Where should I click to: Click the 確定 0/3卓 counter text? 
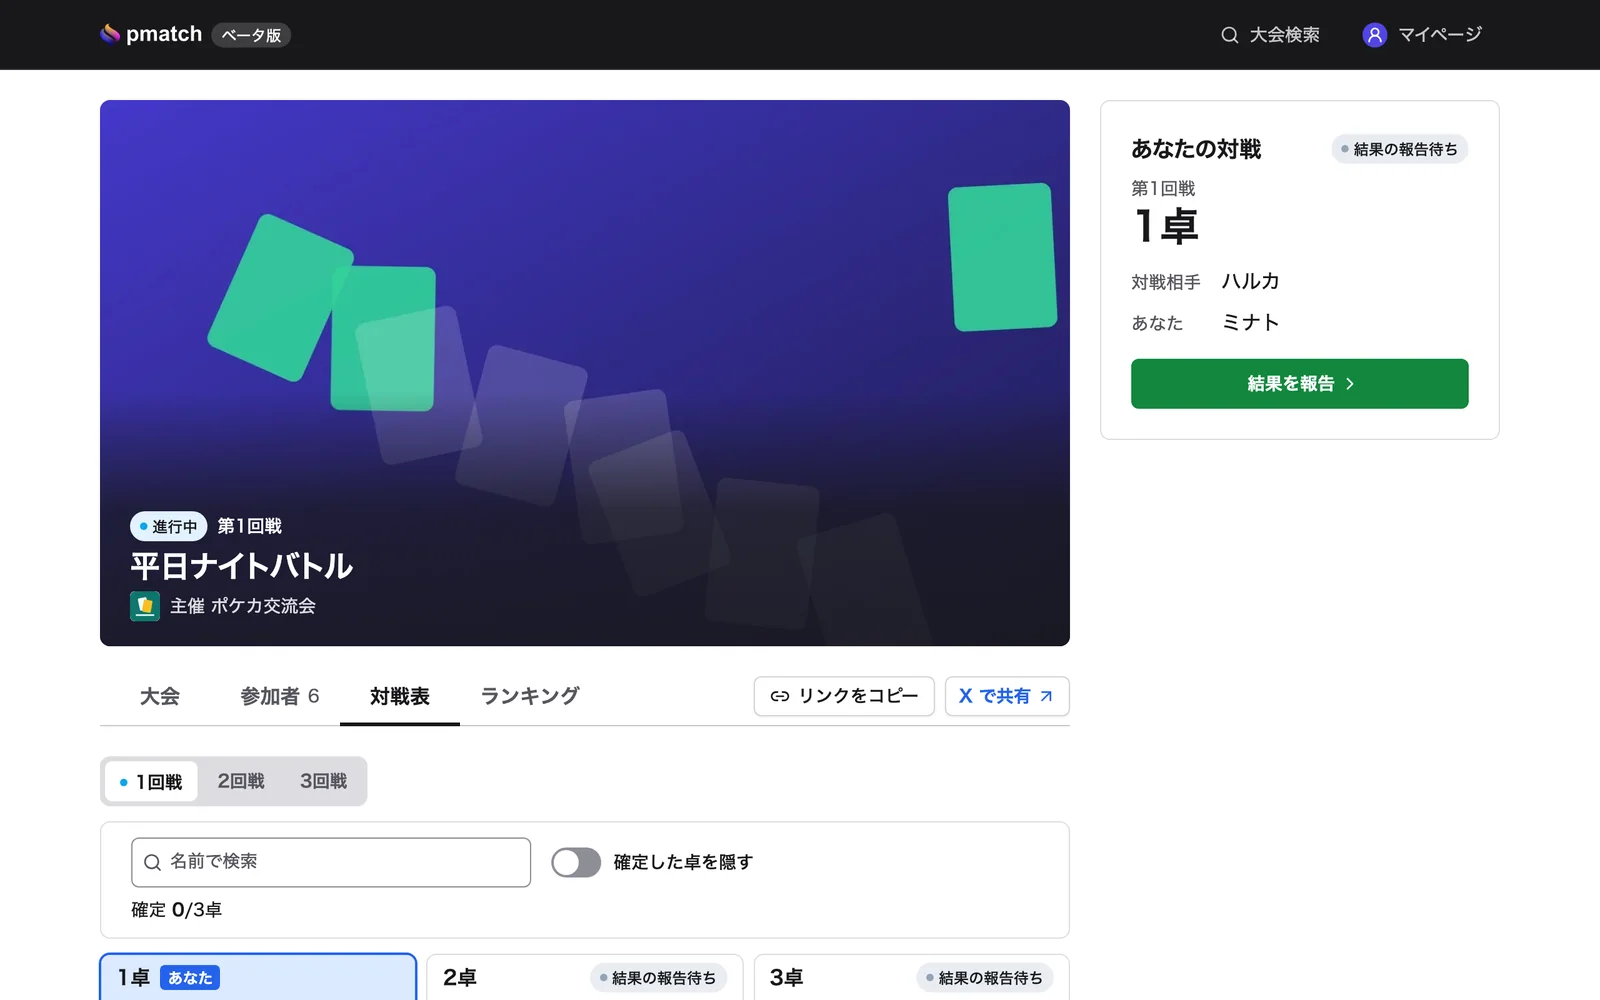pos(176,910)
